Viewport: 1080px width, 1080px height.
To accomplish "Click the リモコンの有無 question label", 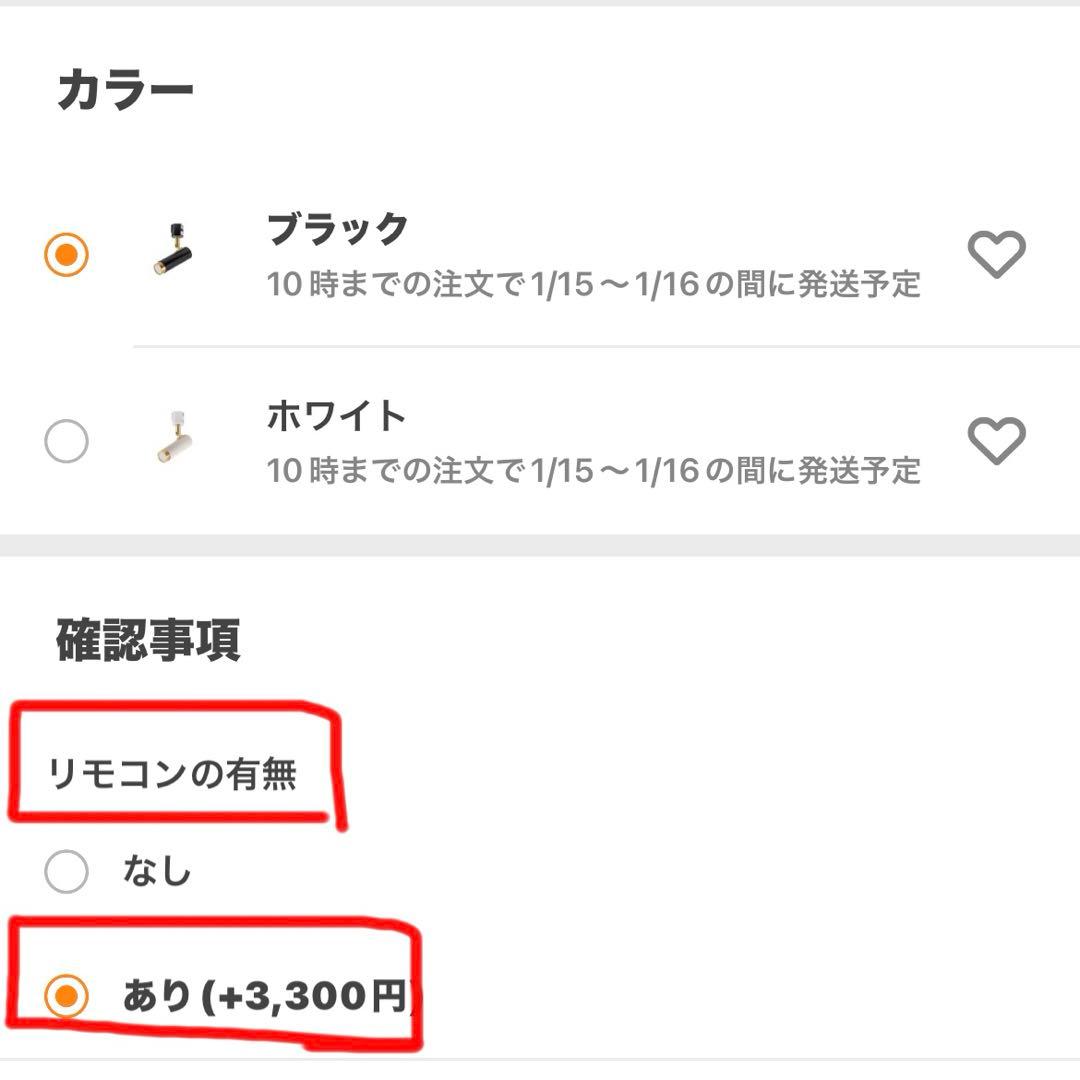I will tap(172, 774).
